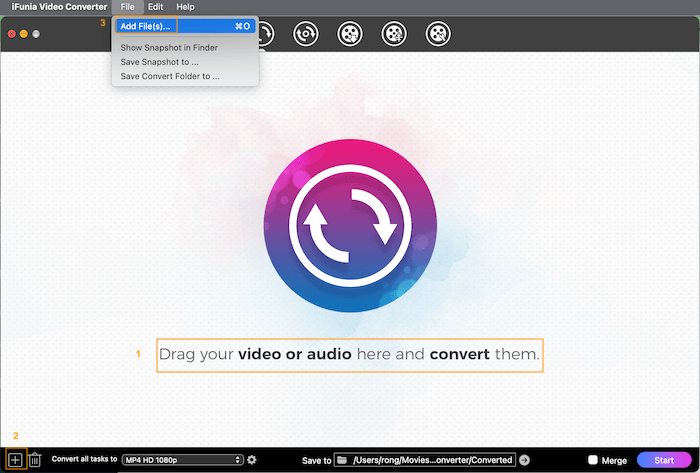Open the File menu
Screen dimensions: 700x473
127,7
